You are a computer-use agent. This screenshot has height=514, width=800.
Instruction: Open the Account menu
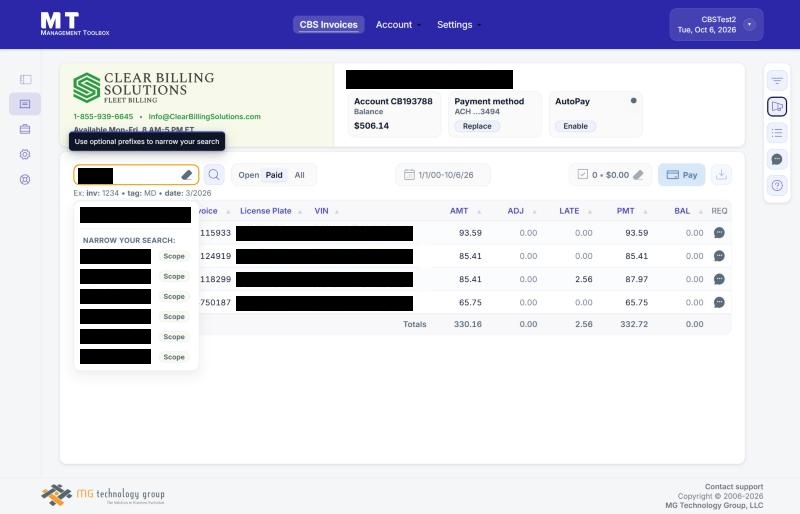click(398, 25)
